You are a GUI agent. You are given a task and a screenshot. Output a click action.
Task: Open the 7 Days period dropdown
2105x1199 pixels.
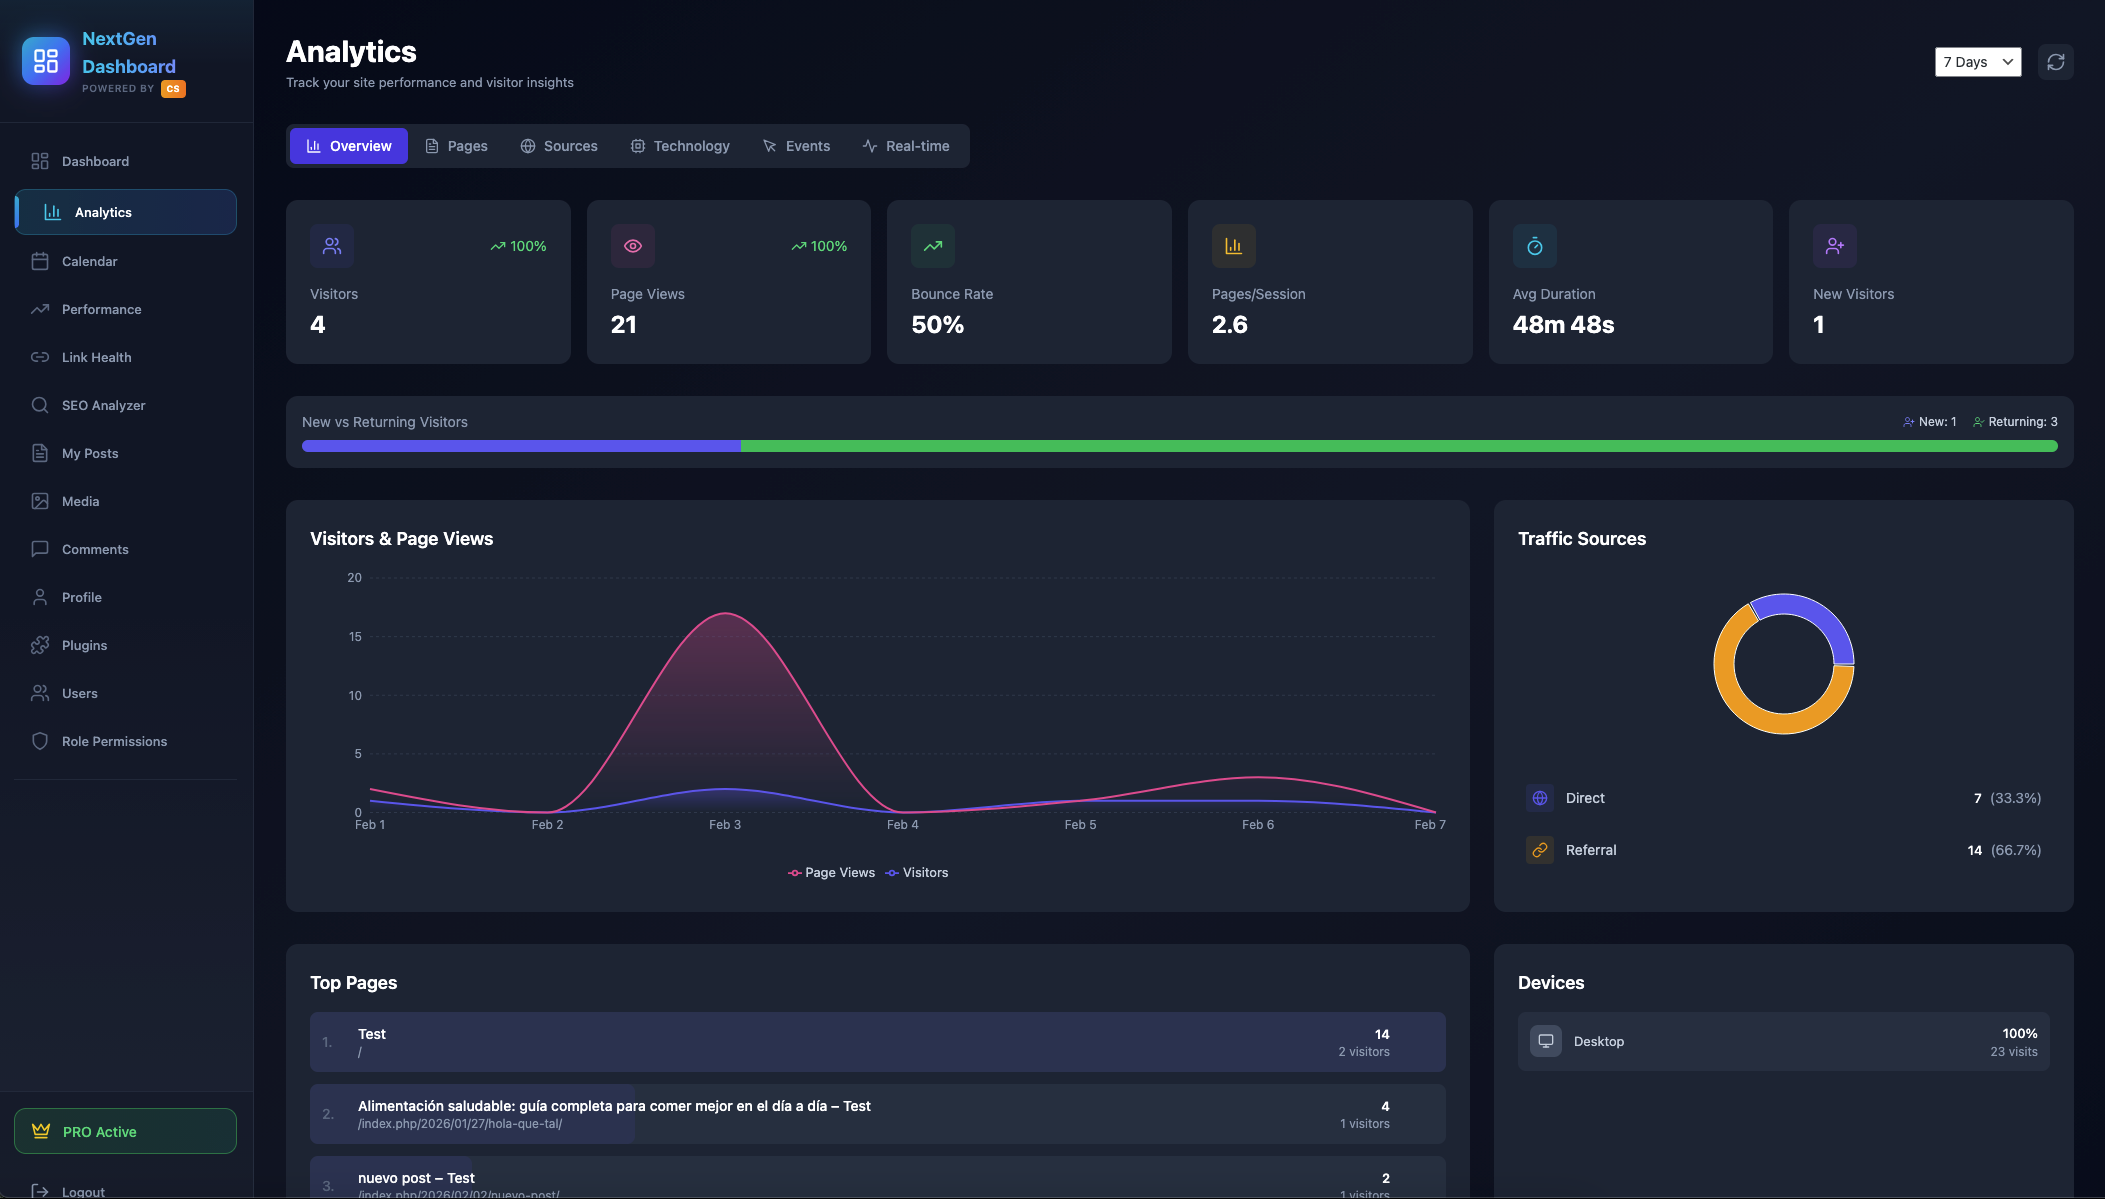pos(1977,62)
